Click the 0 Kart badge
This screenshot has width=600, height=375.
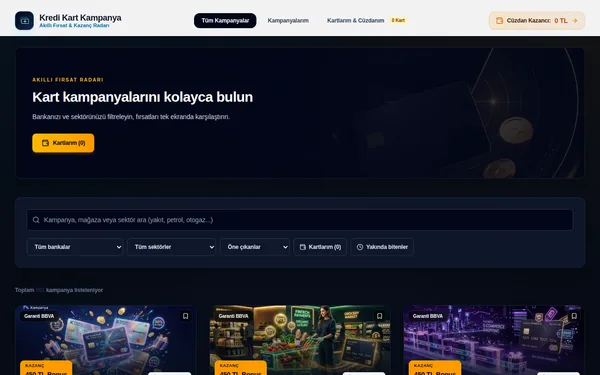(398, 20)
